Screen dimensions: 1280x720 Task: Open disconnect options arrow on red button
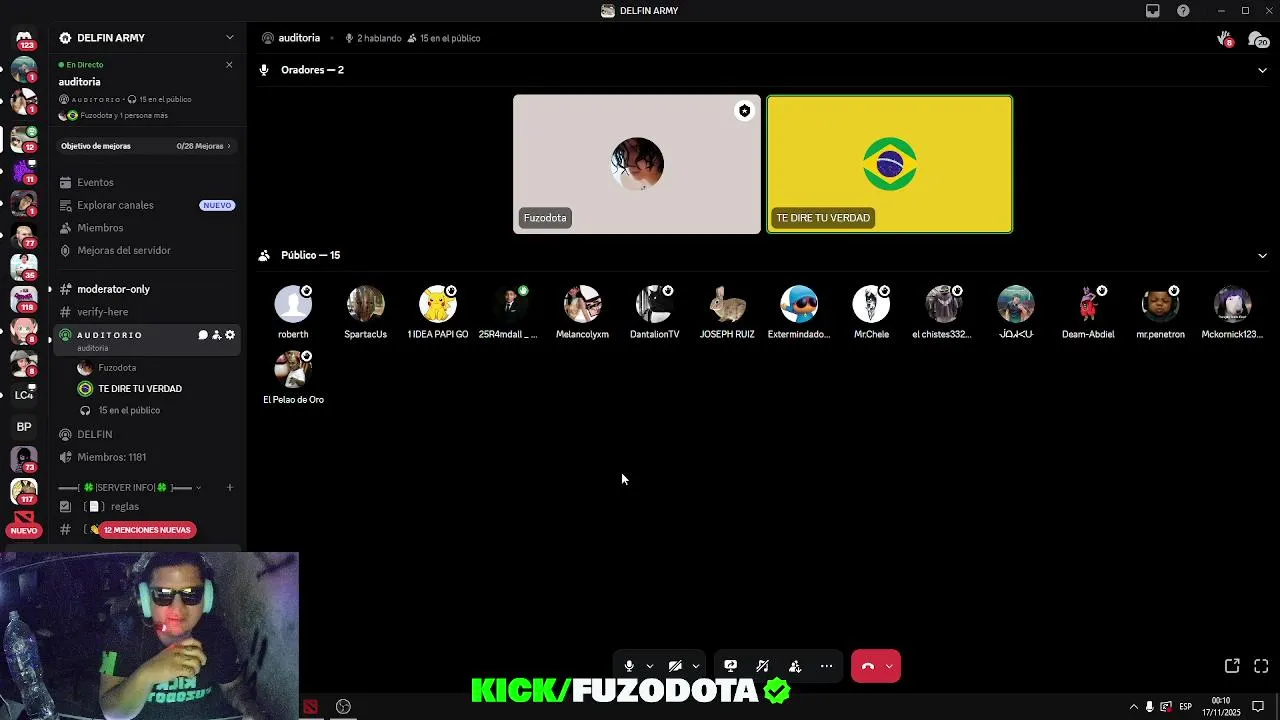pos(889,666)
